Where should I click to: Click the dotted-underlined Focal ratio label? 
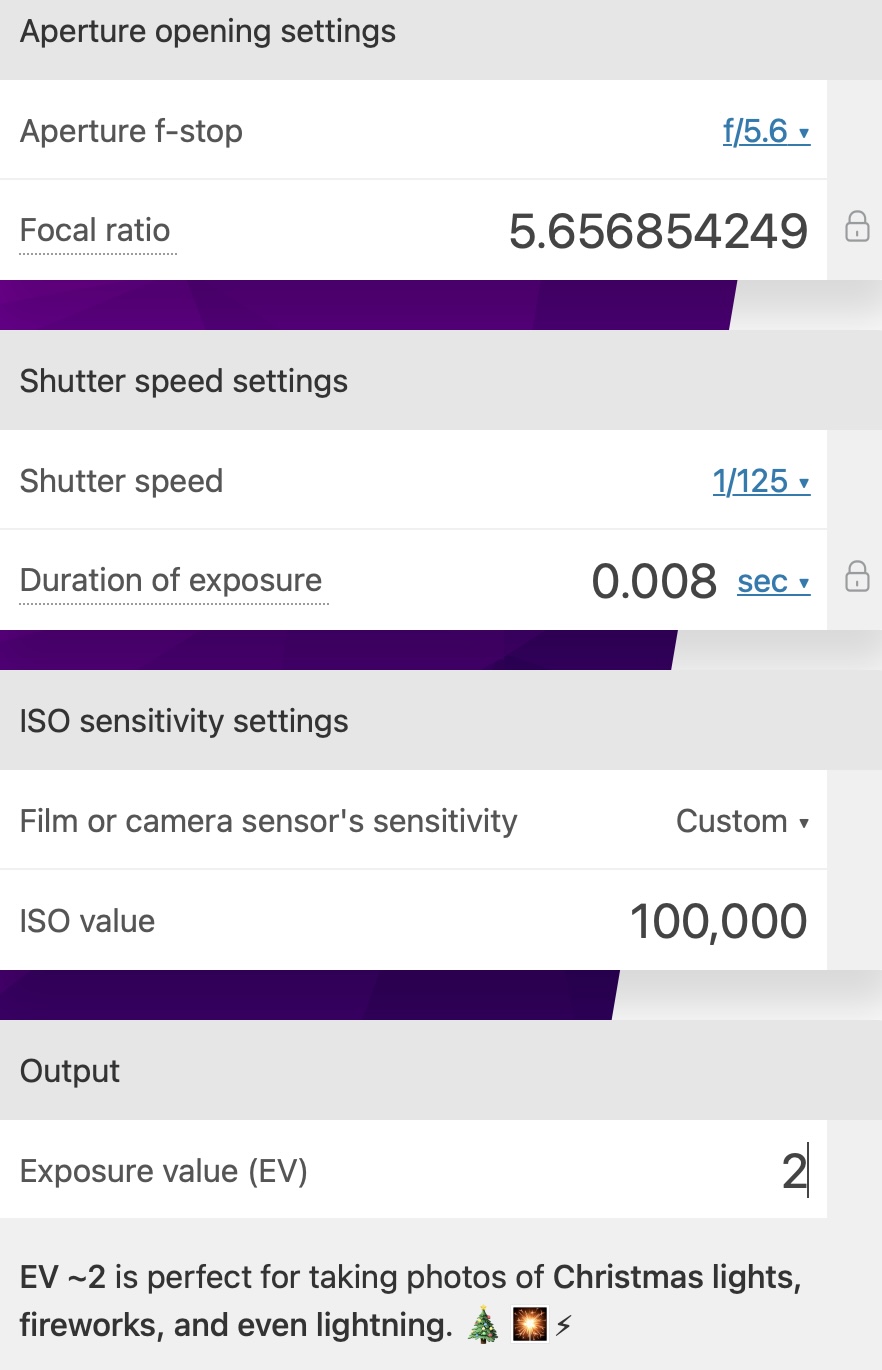coord(95,231)
